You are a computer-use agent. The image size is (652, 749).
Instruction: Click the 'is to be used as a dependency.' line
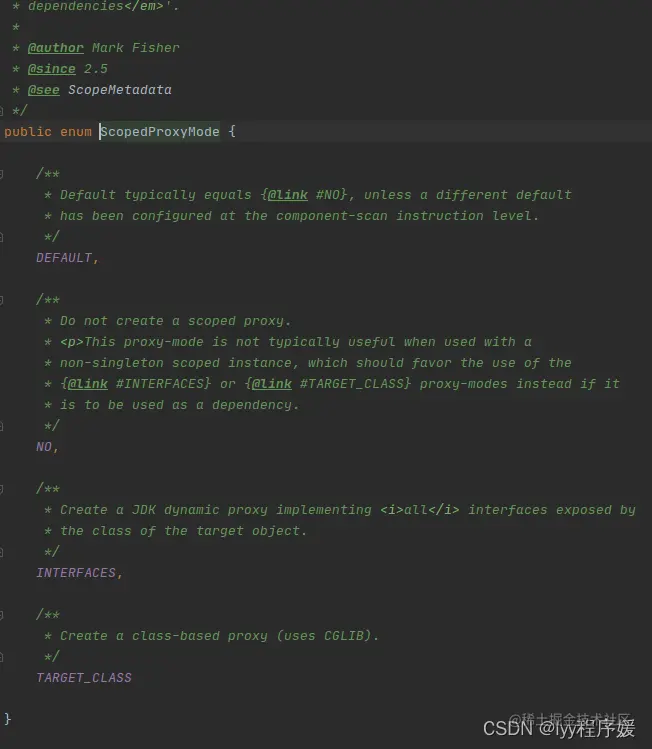coord(180,405)
